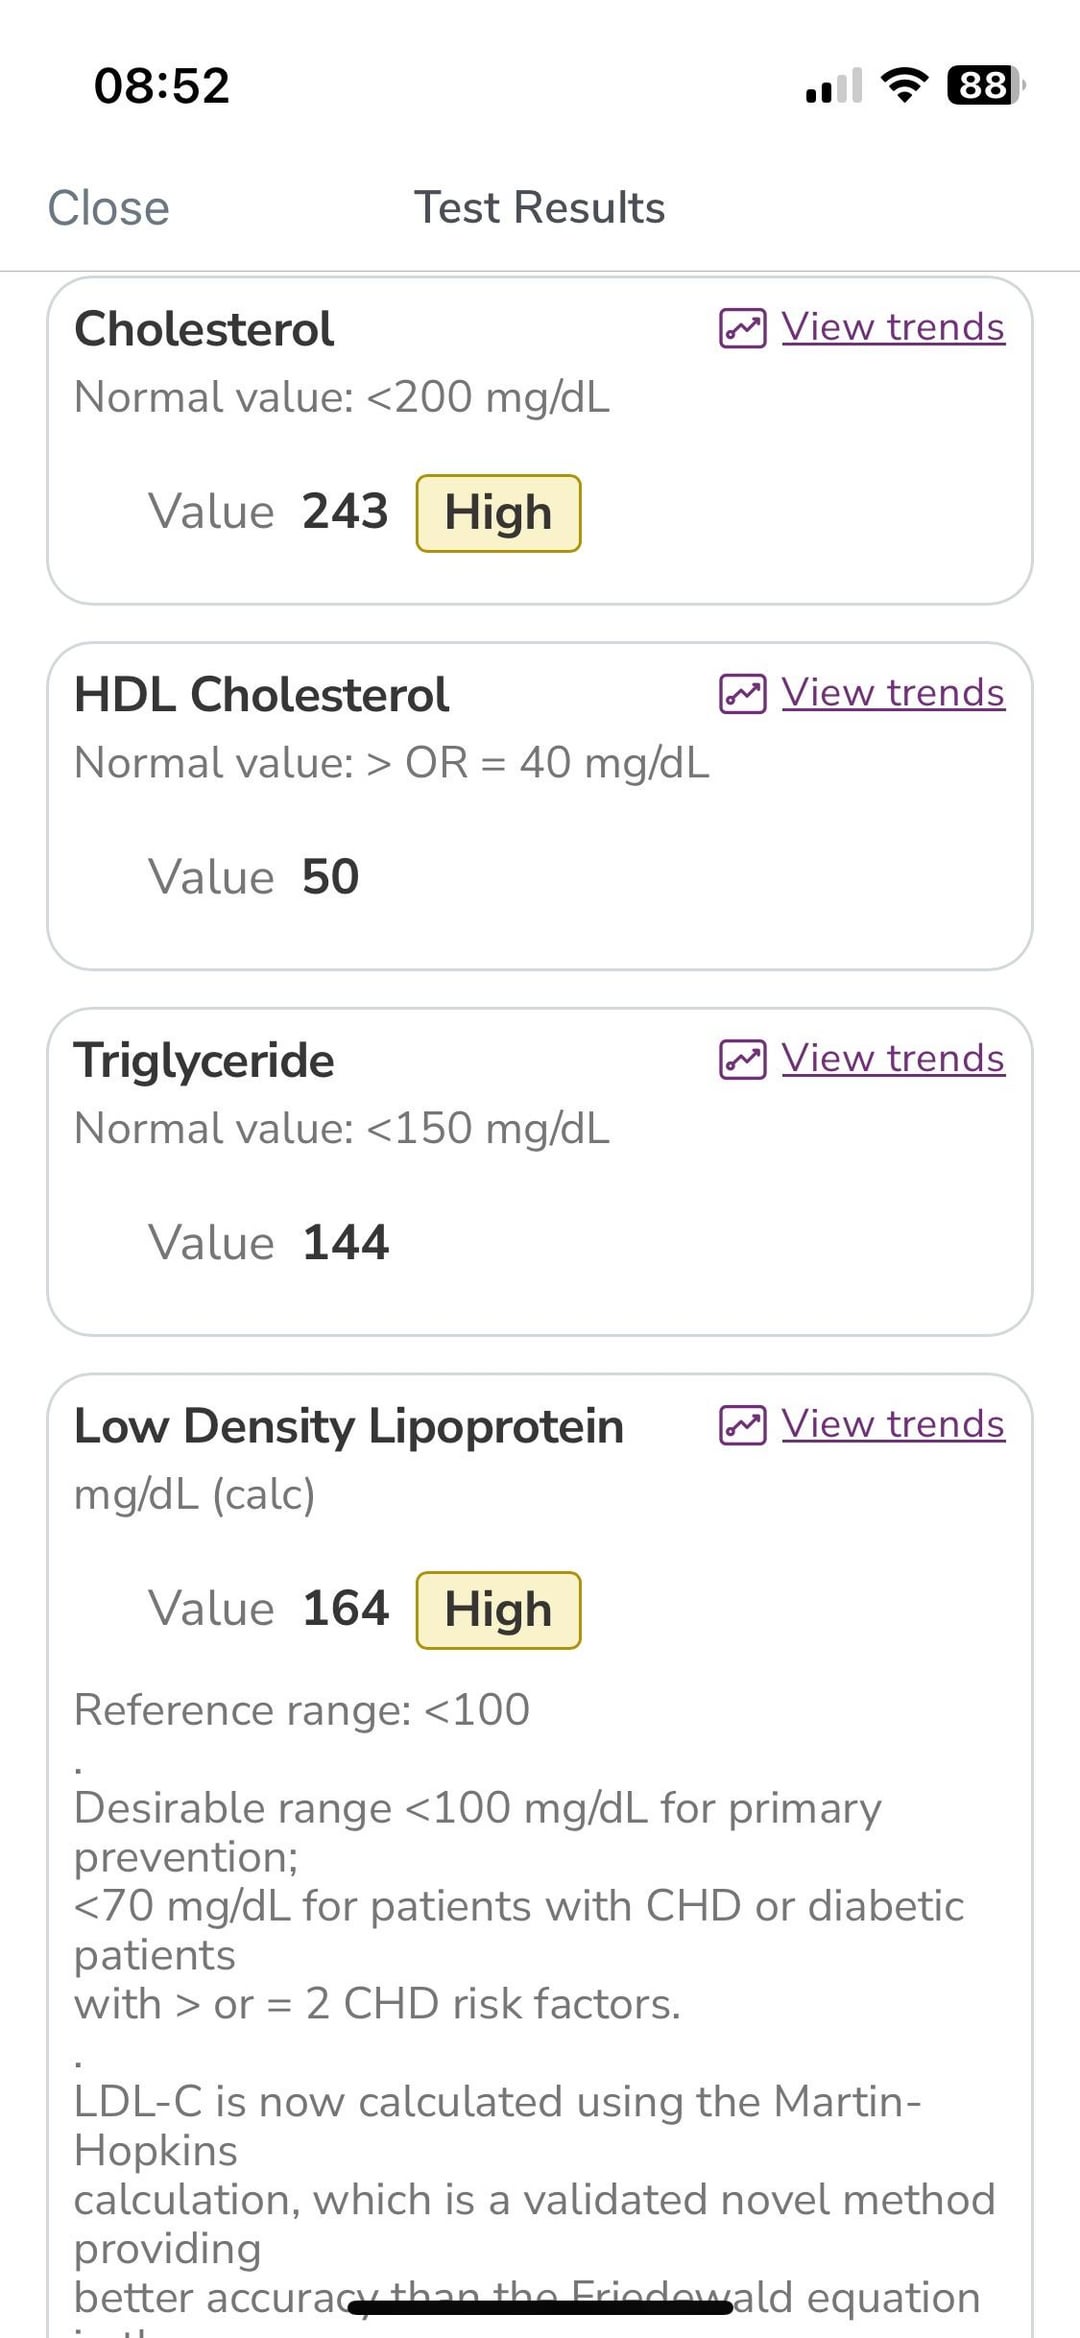Tap the HDL Cholesterol value 50

330,877
